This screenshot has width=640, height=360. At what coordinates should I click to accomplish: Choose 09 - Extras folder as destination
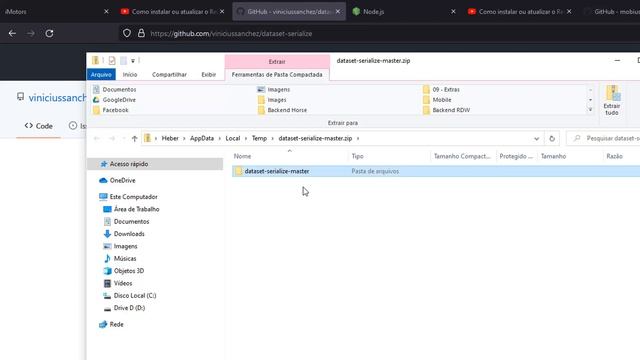441,89
